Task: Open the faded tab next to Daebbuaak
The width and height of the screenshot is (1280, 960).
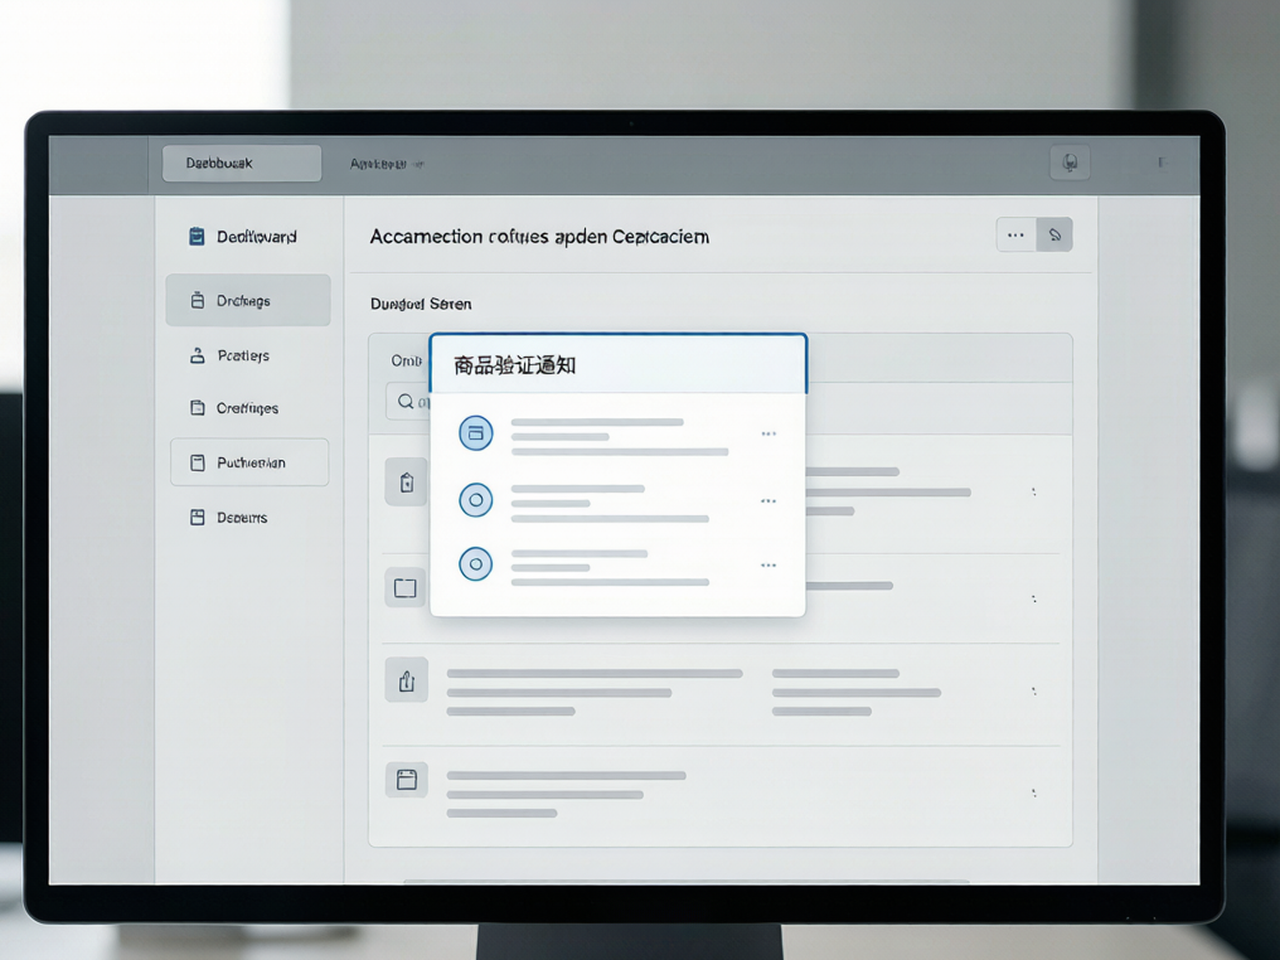Action: [x=386, y=163]
